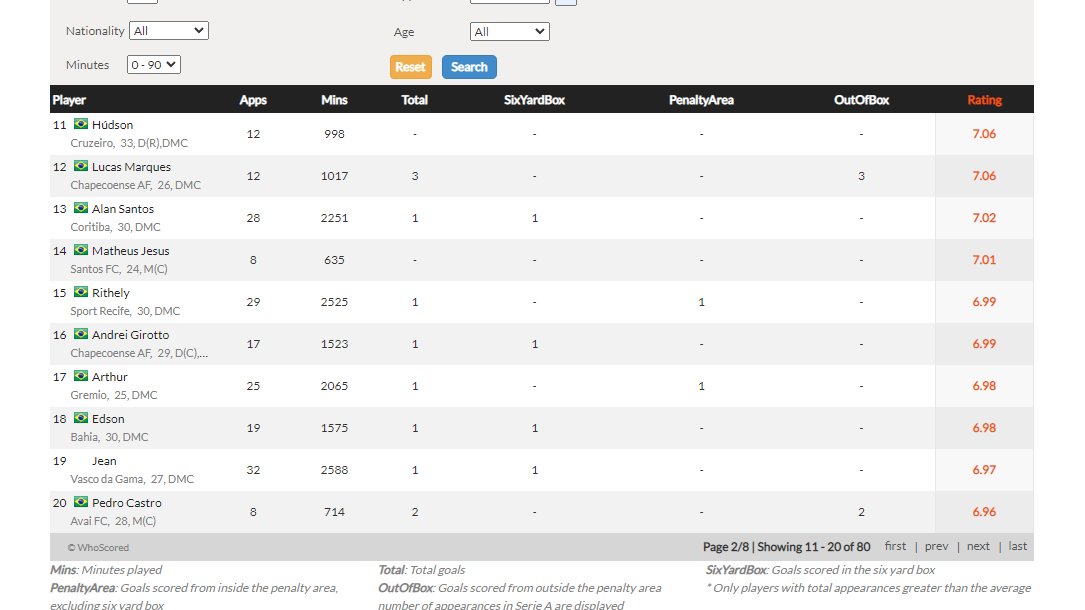Sort table by Apps column header
Viewport: 1085px width, 610px height.
click(x=253, y=100)
